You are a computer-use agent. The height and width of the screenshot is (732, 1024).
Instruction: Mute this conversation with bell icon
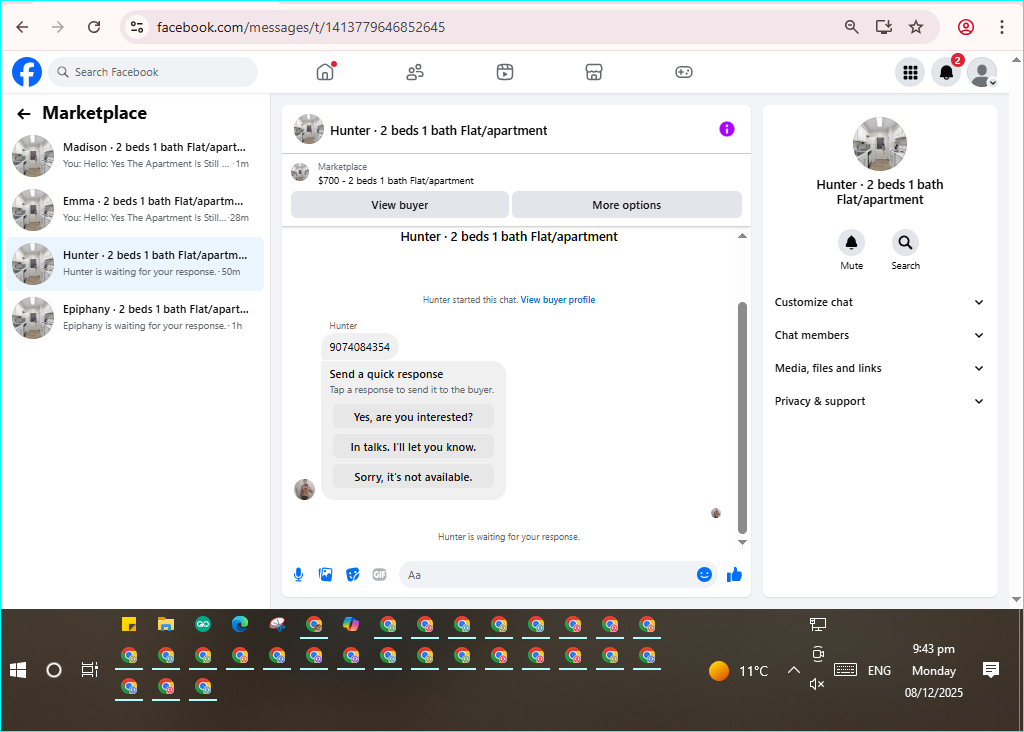pos(852,243)
